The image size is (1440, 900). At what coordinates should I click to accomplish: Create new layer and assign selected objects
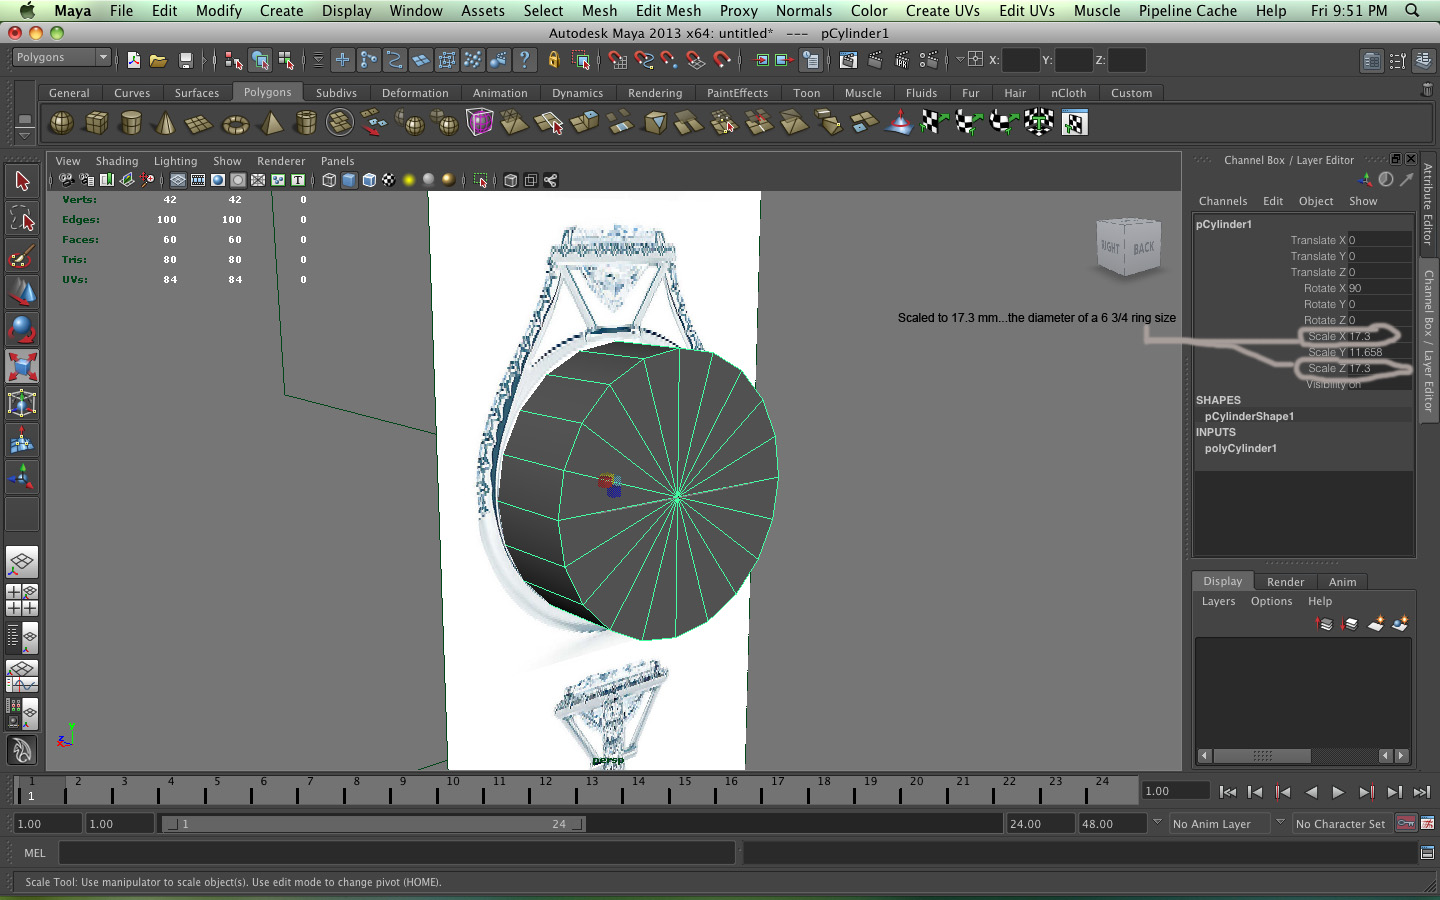[1399, 624]
